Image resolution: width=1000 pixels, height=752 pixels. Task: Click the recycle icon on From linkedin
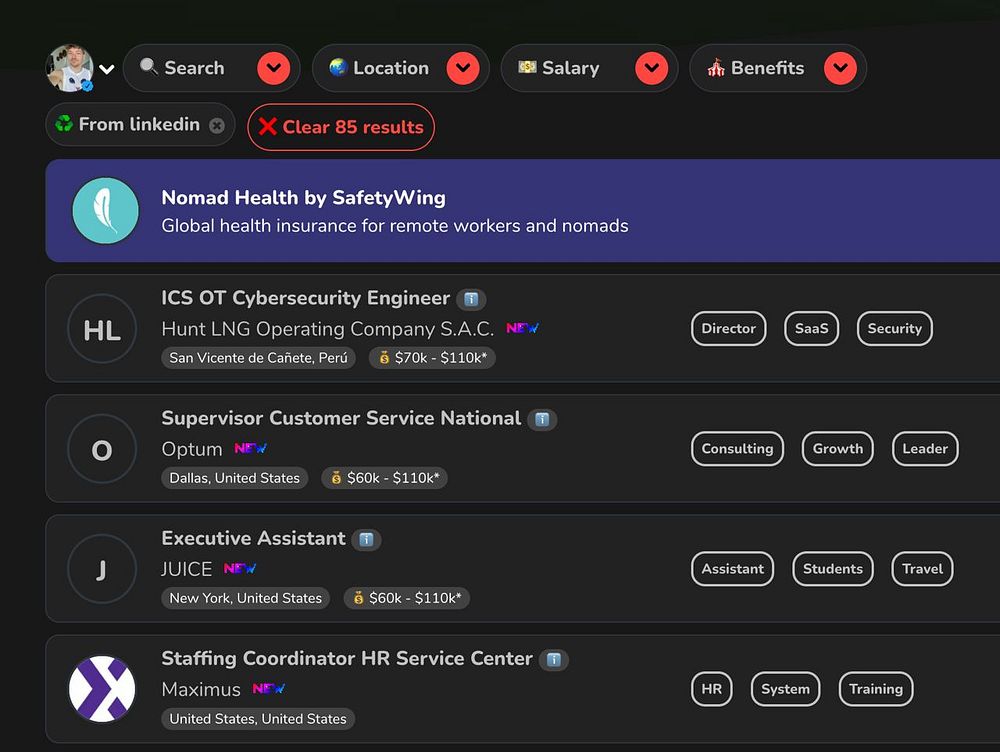64,124
